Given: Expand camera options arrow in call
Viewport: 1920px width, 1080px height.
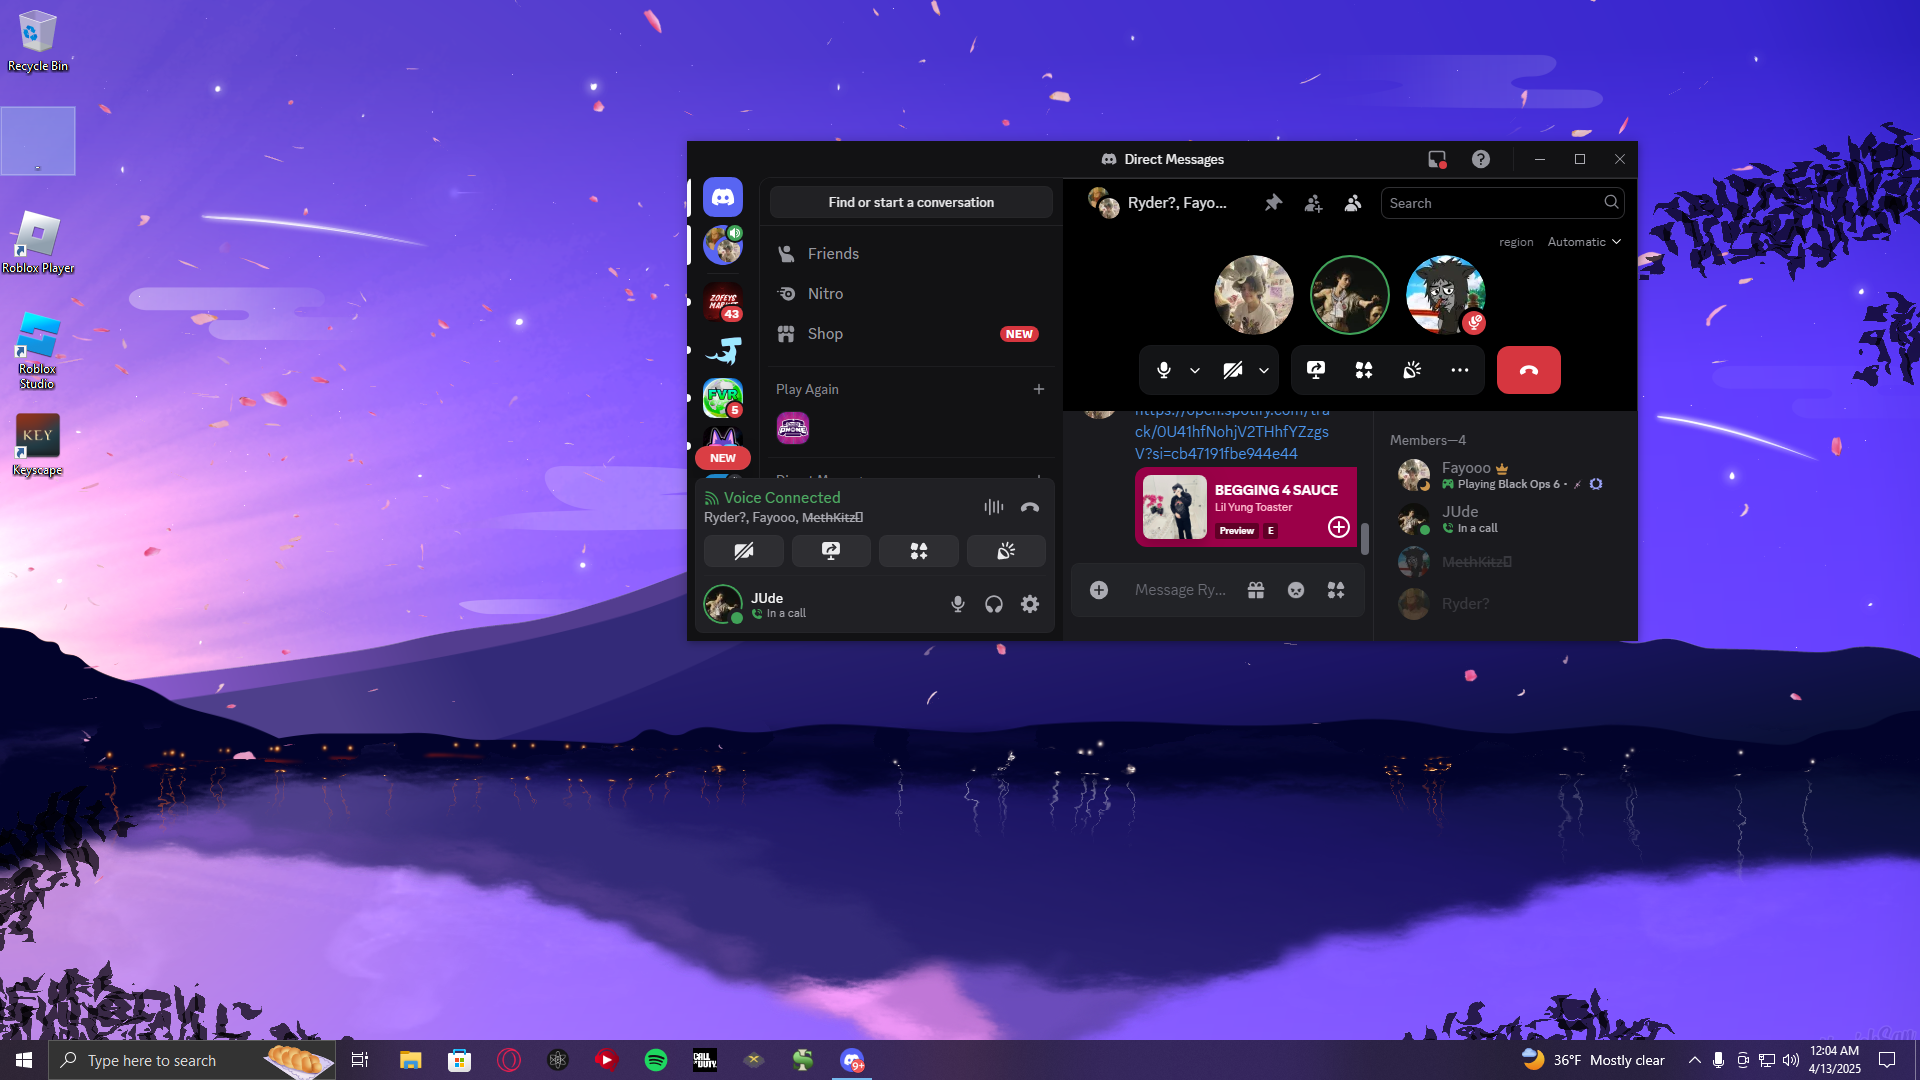Looking at the screenshot, I should (1264, 370).
